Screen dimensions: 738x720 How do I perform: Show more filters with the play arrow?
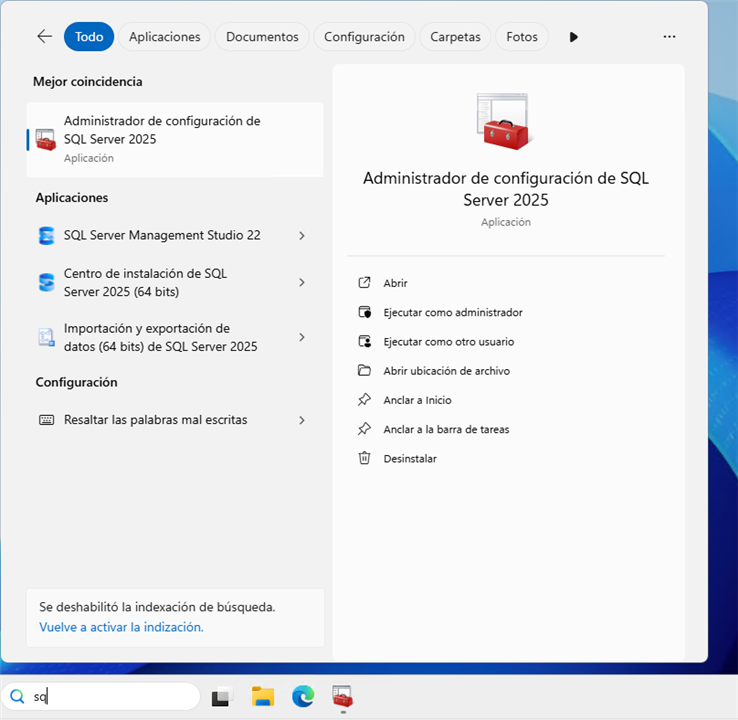pyautogui.click(x=573, y=37)
